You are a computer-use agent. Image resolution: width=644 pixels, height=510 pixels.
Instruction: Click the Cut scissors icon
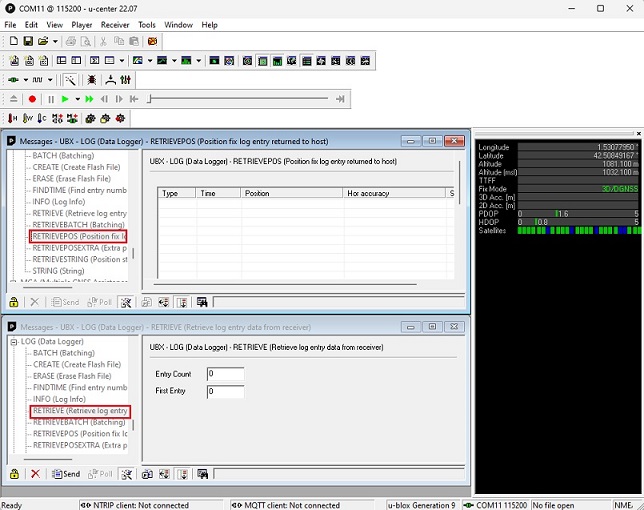pyautogui.click(x=102, y=41)
